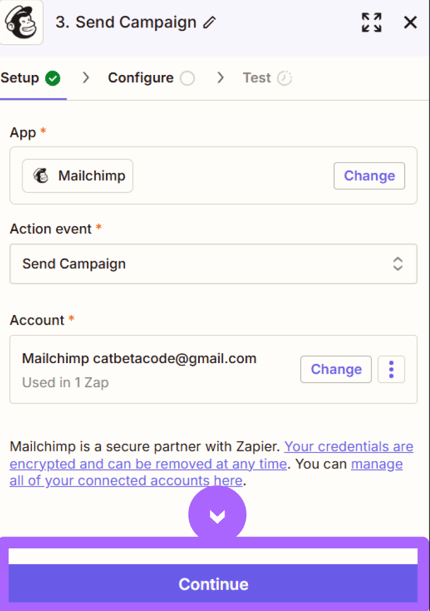Open the Action event Send Campaign dropdown
The height and width of the screenshot is (611, 430).
[x=213, y=264]
